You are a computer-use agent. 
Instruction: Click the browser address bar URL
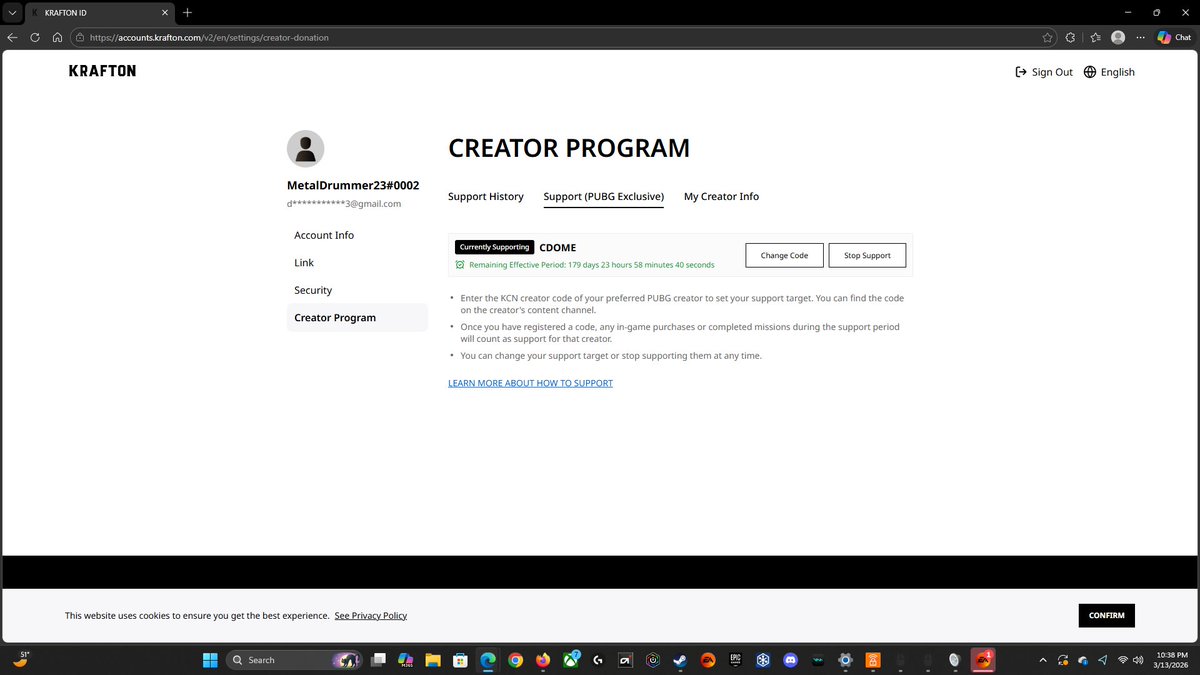point(209,37)
